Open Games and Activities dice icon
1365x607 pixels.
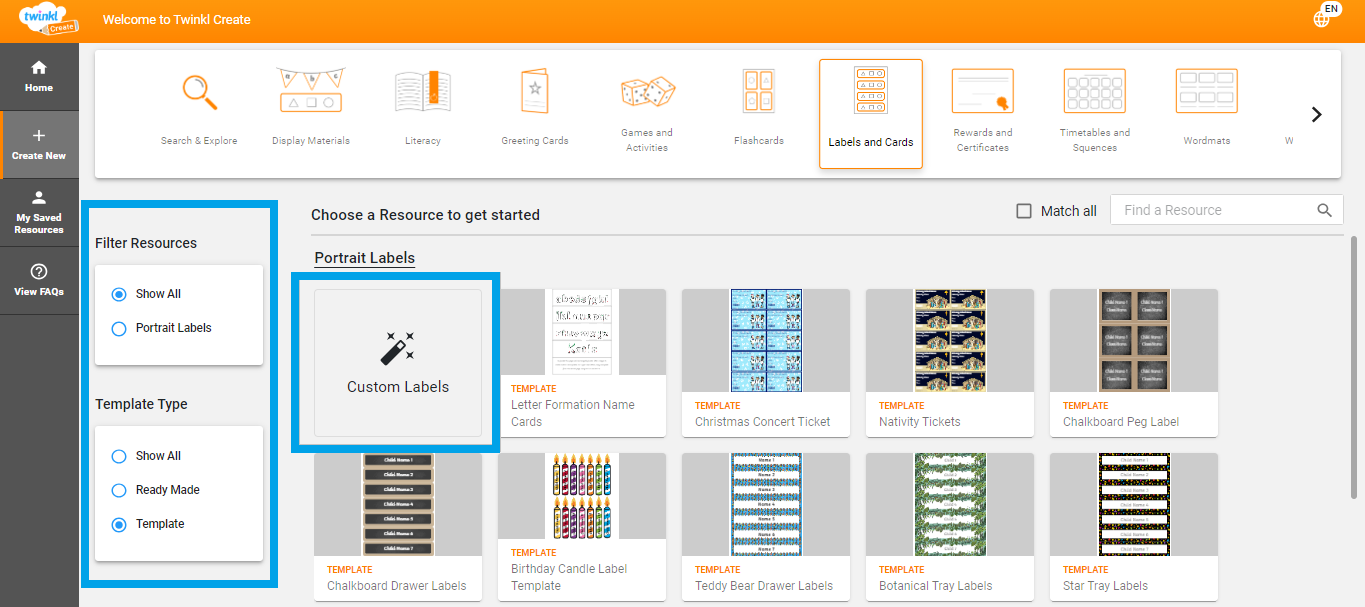tap(647, 93)
